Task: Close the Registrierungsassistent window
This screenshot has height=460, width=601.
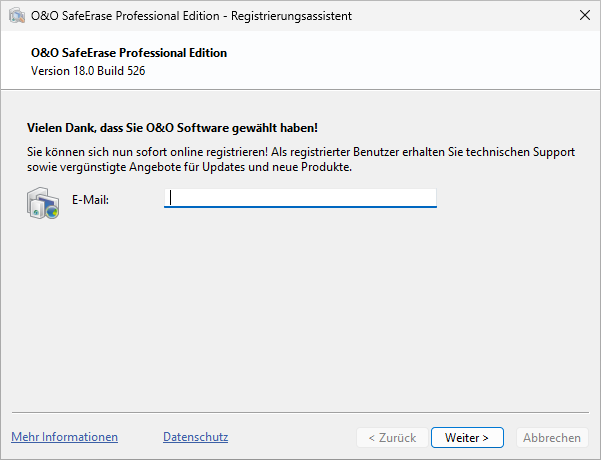Action: pos(585,15)
